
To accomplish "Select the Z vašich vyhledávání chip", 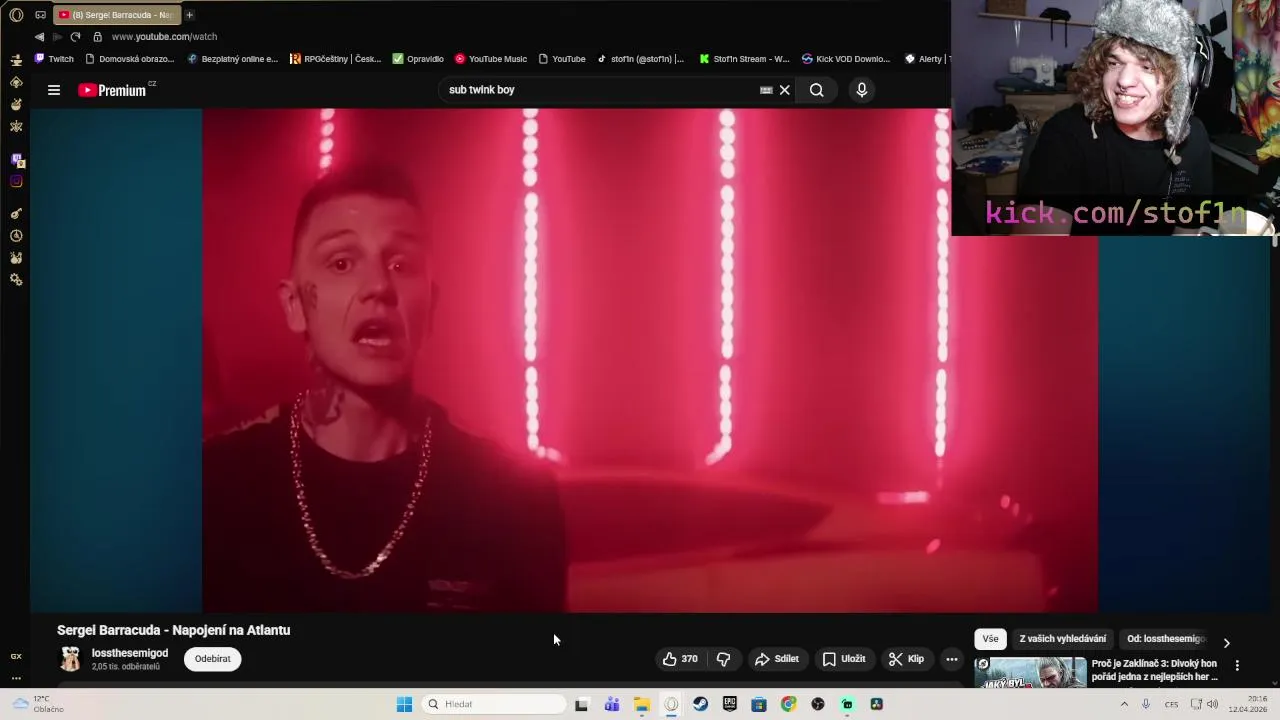I will coord(1063,639).
